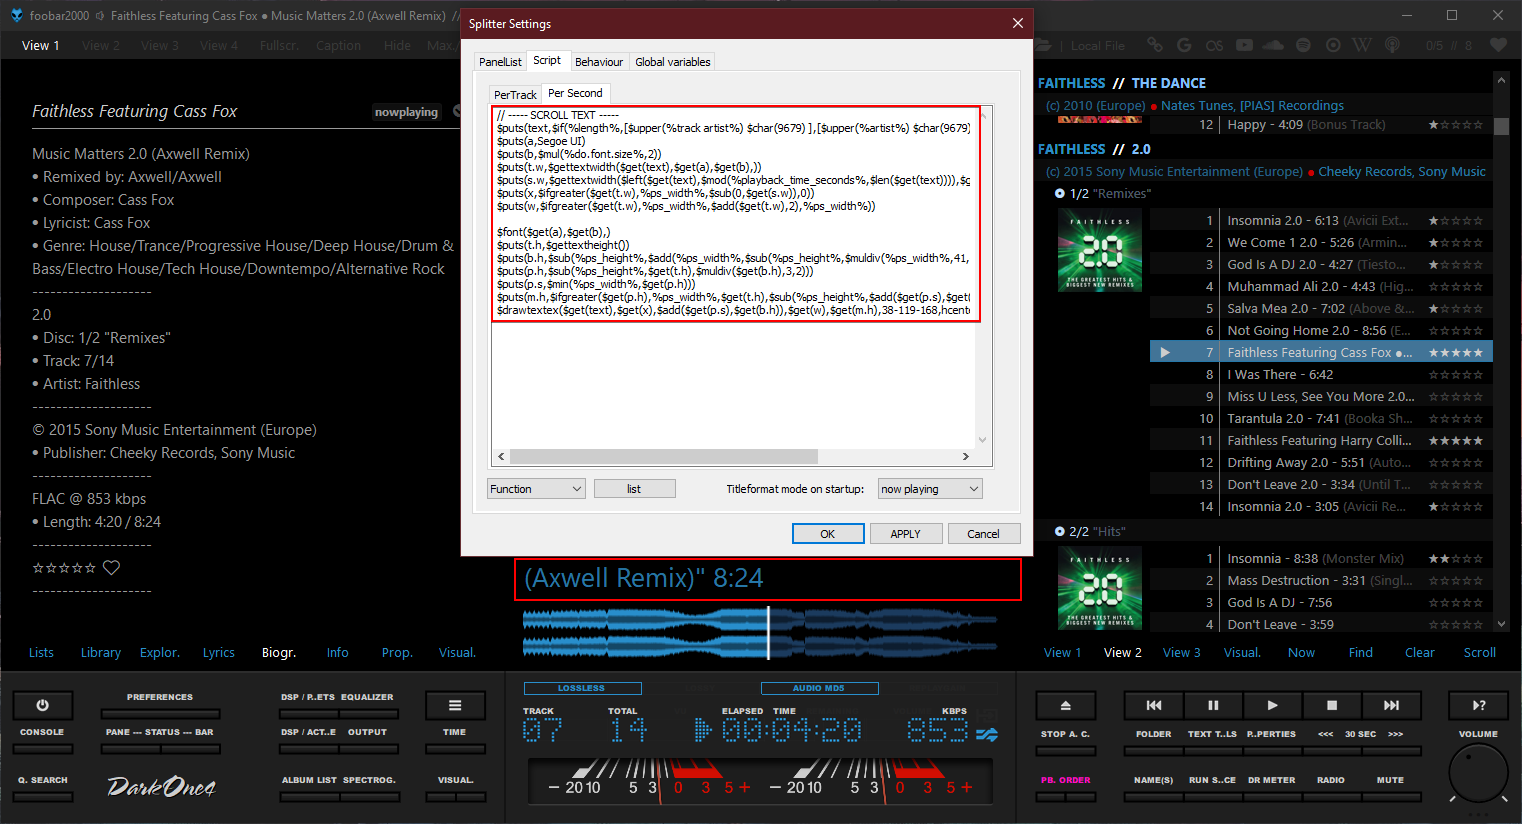Open the Function dropdown in Splitter Settings
Viewport: 1522px width, 824px height.
536,489
